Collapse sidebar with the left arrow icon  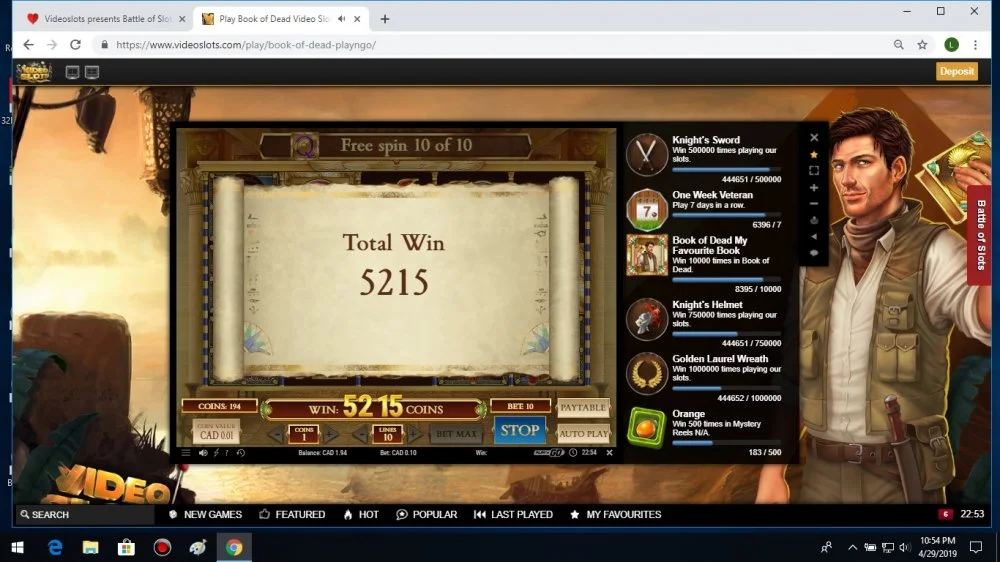coord(814,237)
